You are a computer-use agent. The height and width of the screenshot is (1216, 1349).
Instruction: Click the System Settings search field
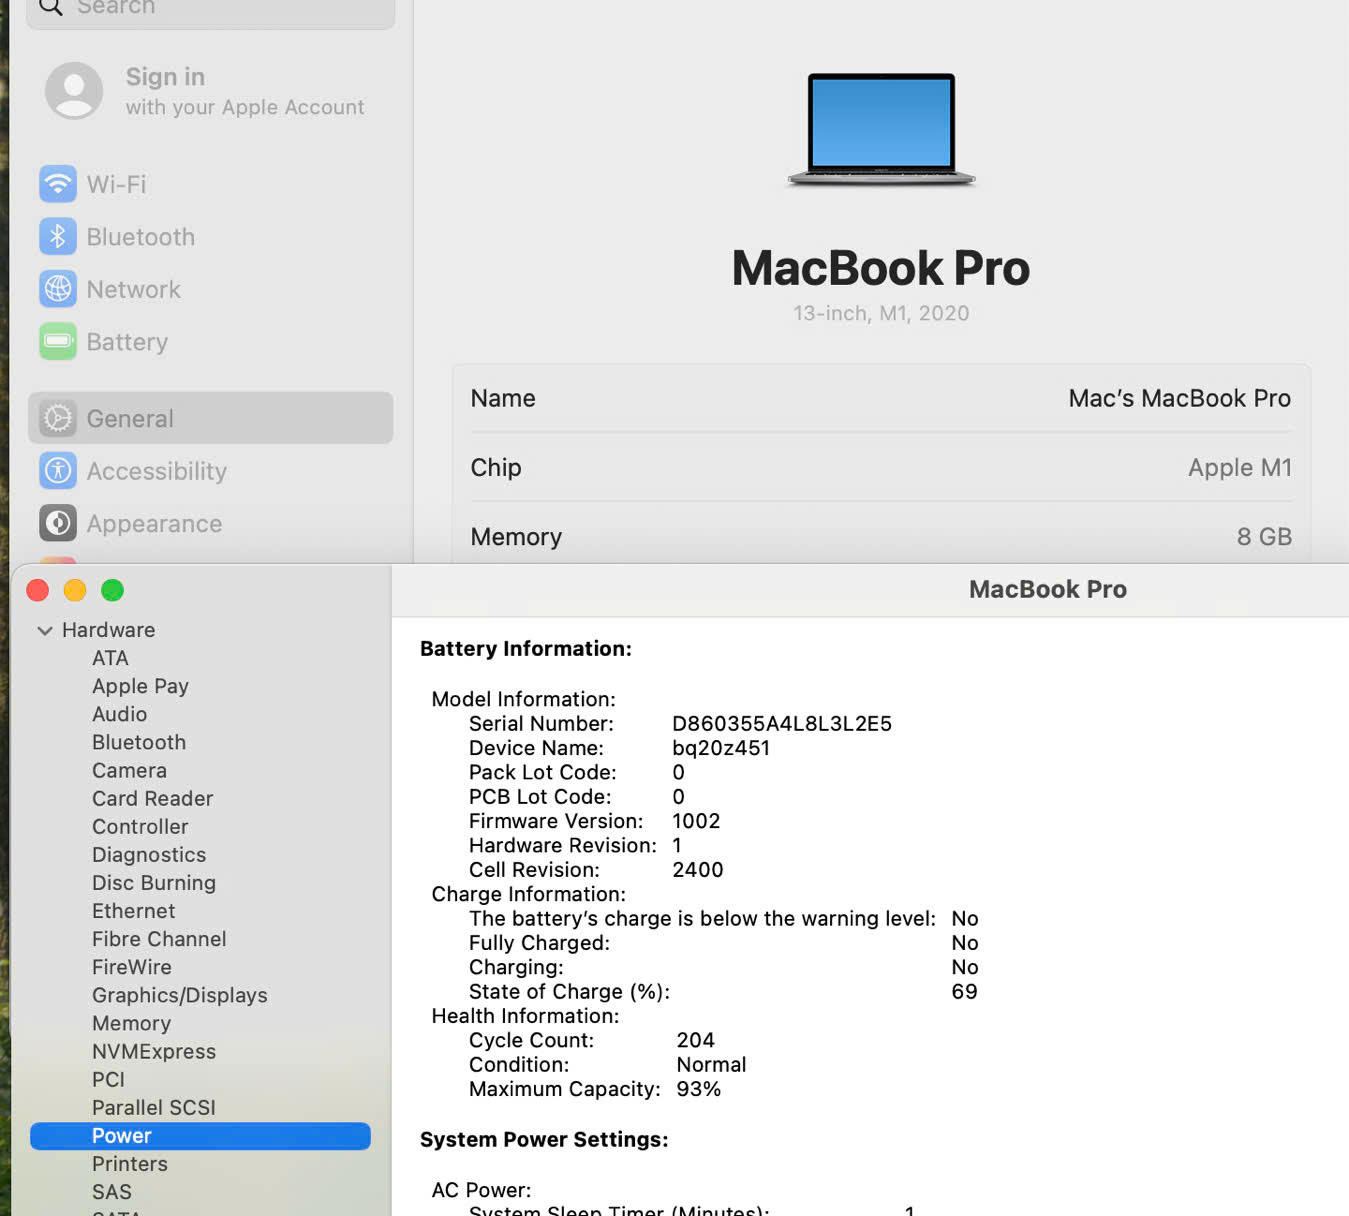210,8
